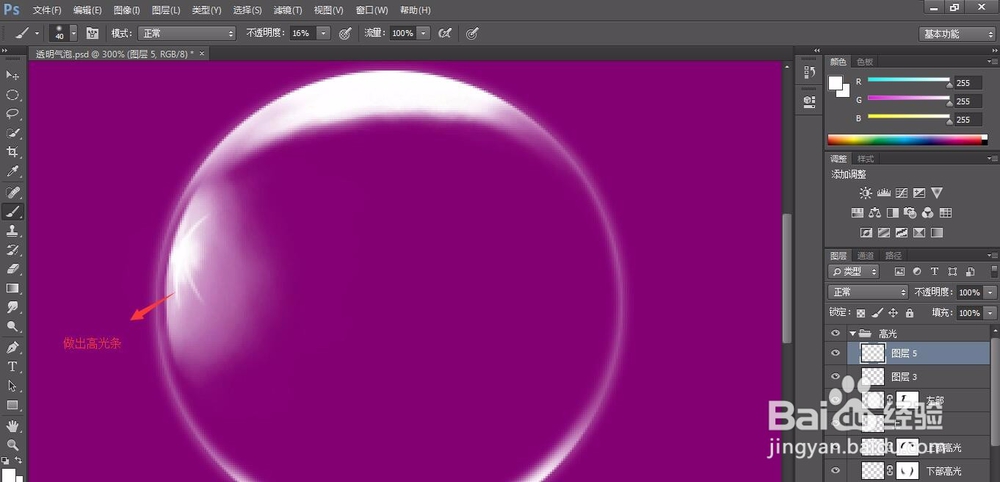The width and height of the screenshot is (1000, 482).
Task: Add a Photo Filter adjustment
Action: (x=910, y=212)
